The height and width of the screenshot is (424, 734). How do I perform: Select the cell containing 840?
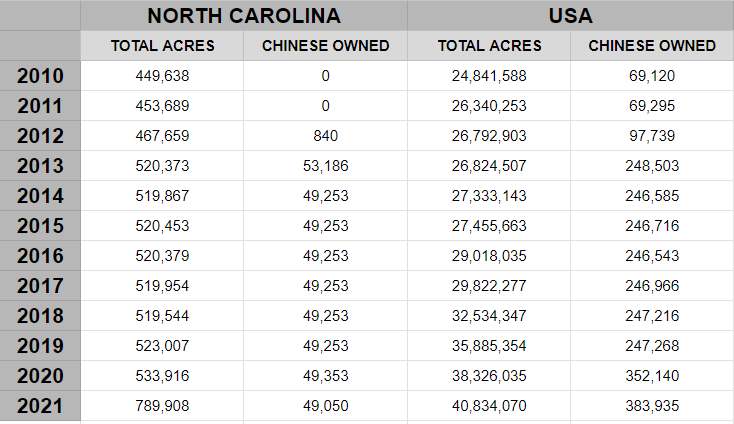coord(325,136)
